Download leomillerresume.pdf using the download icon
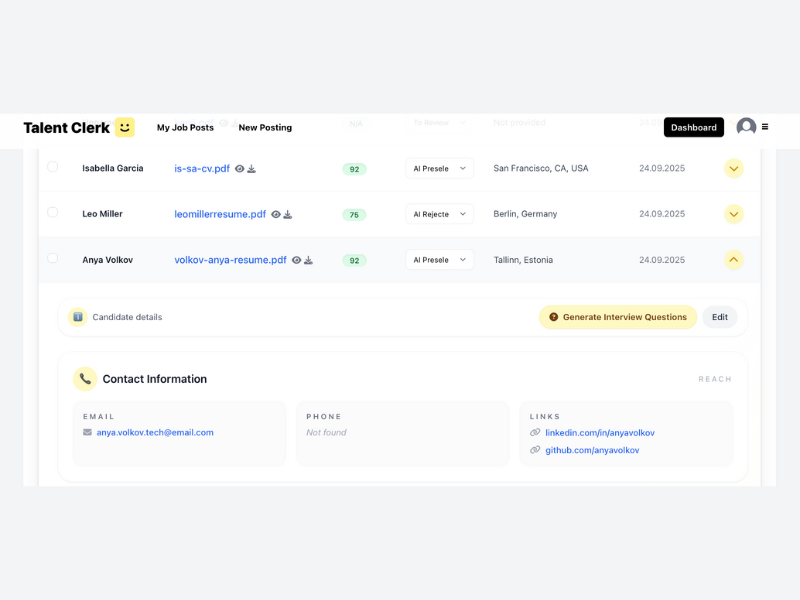 pos(288,214)
